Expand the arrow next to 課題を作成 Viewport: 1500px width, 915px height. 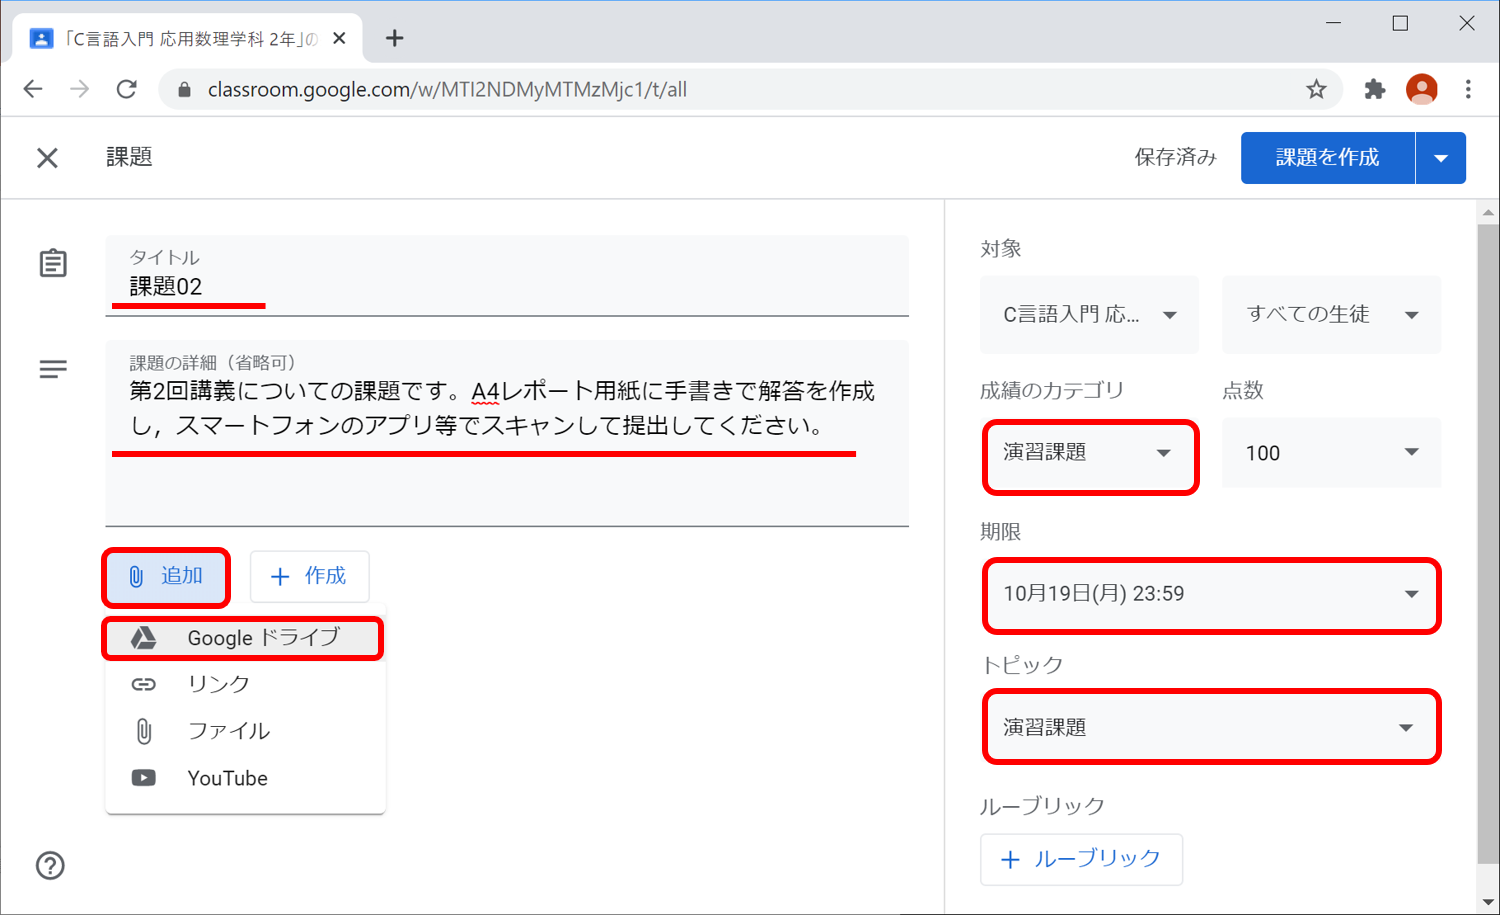(1441, 158)
